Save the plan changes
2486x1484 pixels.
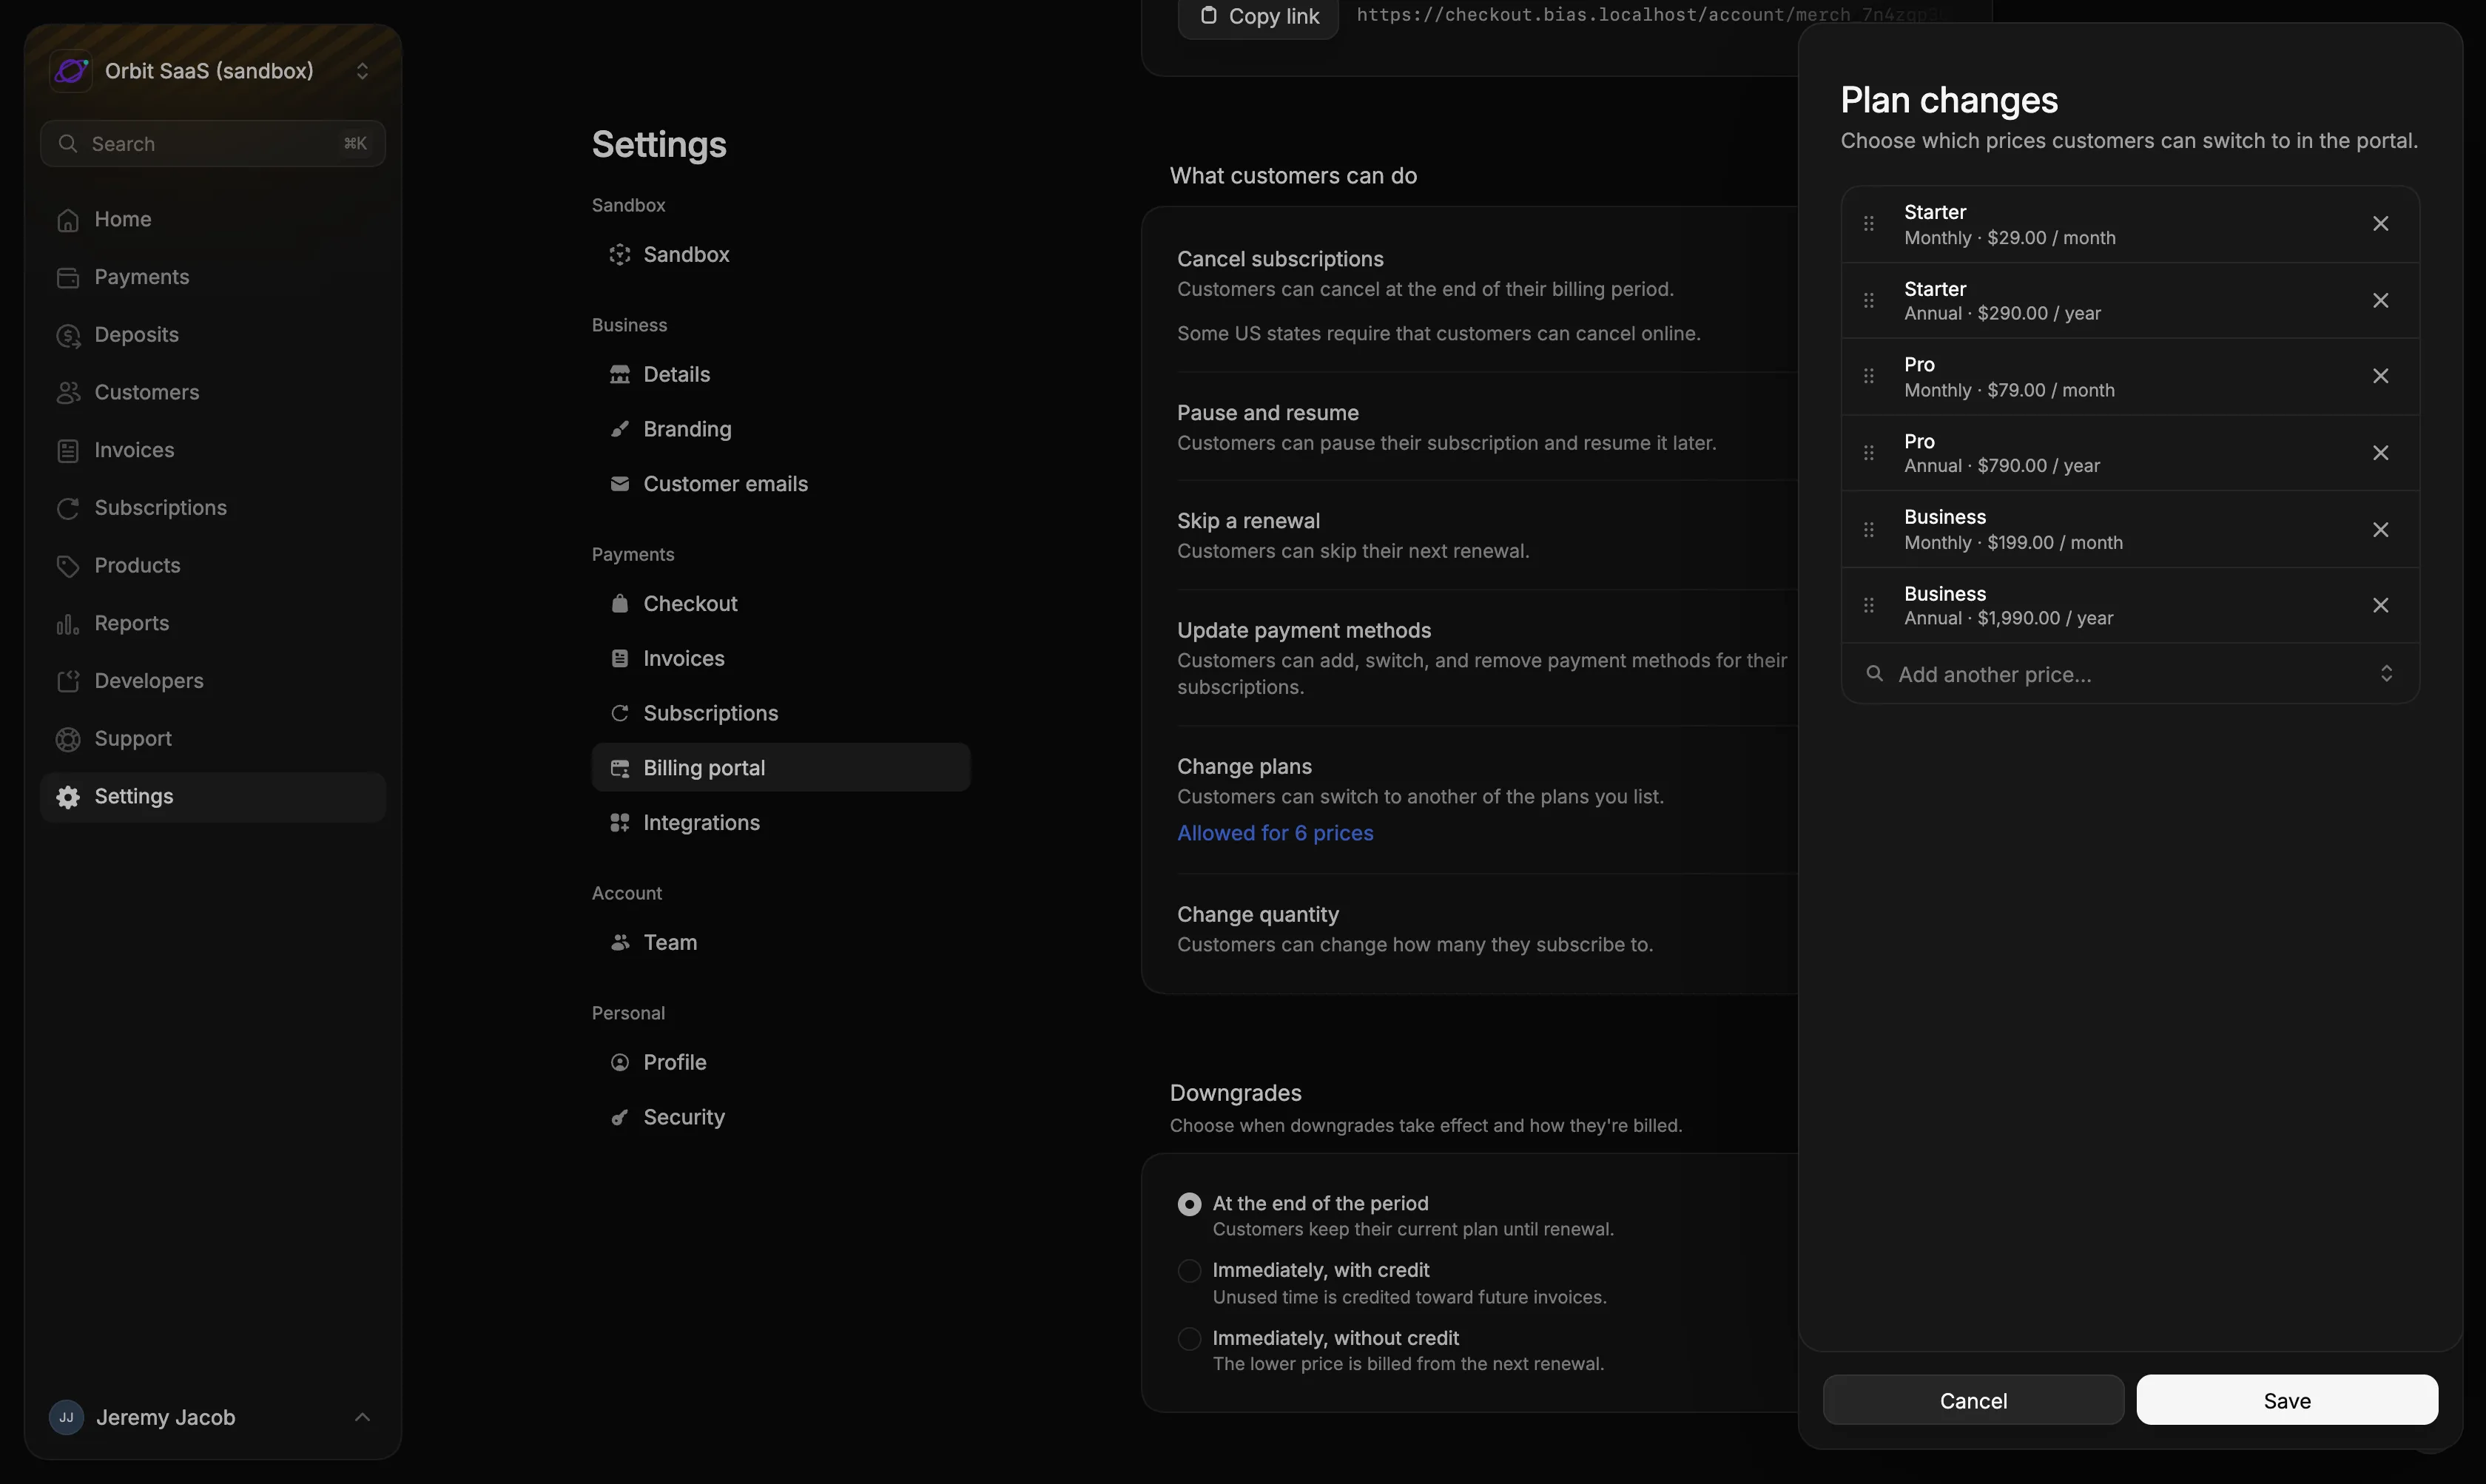[x=2287, y=1400]
